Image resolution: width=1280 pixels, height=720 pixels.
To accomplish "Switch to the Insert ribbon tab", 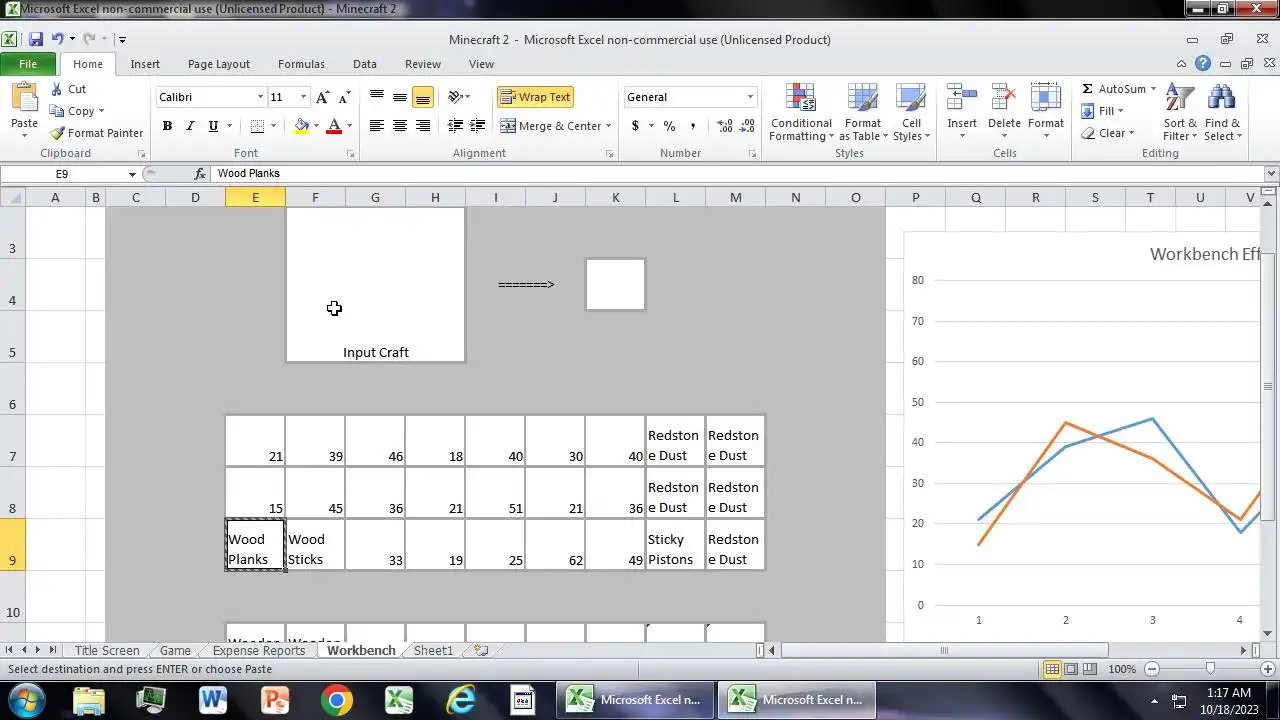I will click(145, 64).
